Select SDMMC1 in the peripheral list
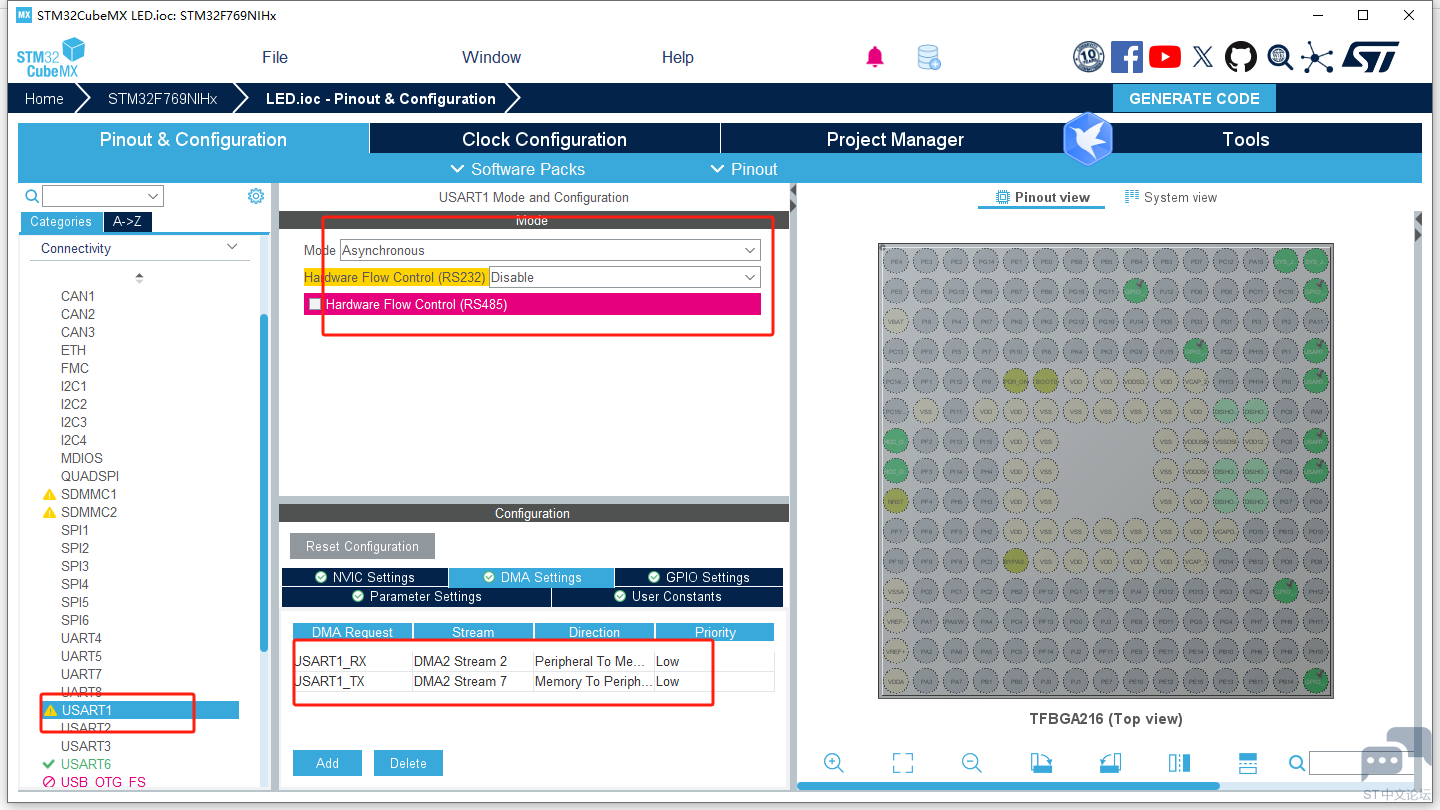This screenshot has height=810, width=1440. tap(89, 494)
